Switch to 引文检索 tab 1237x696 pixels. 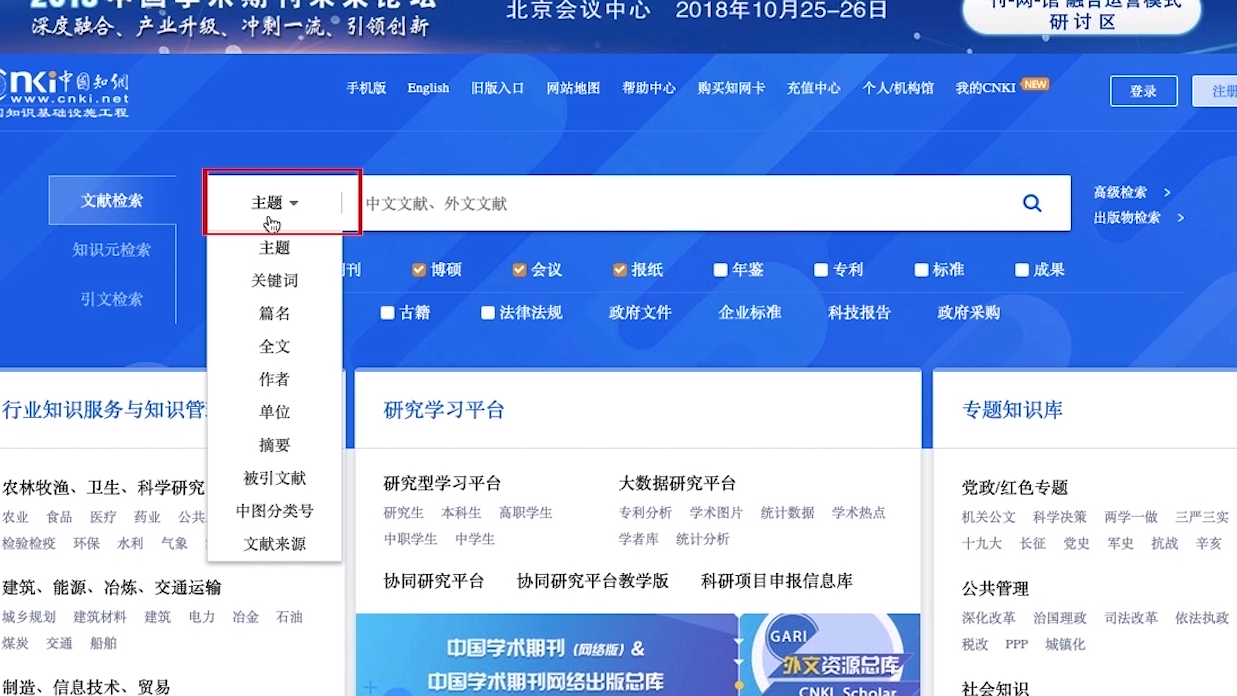click(112, 299)
